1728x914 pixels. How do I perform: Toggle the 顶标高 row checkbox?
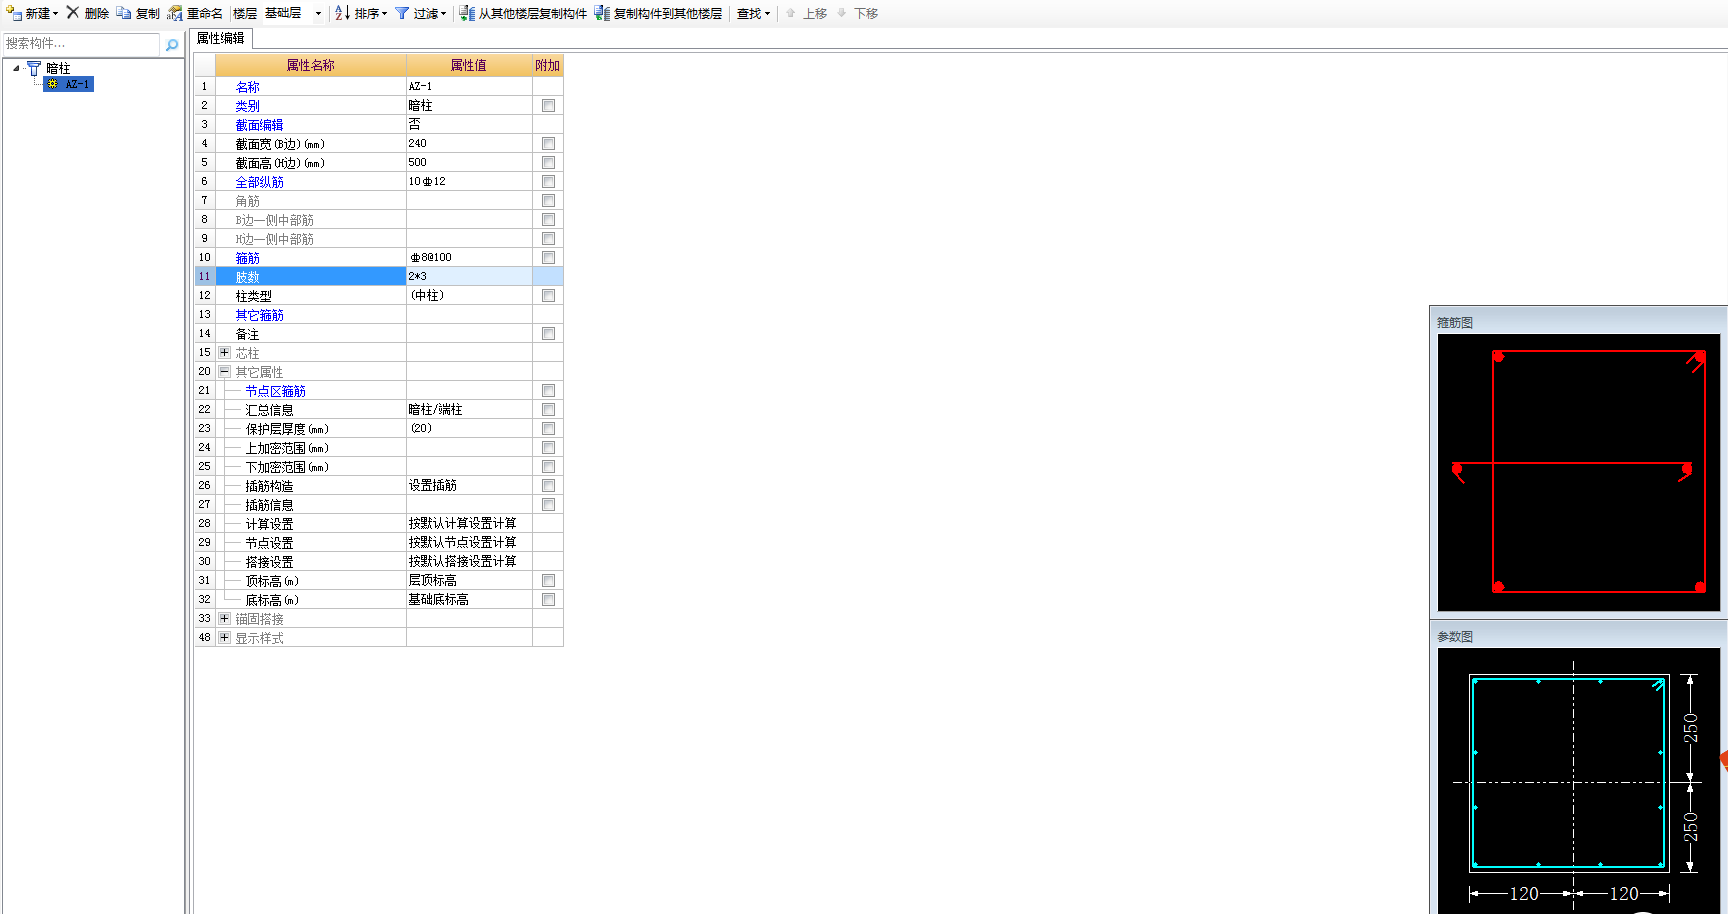(x=548, y=580)
